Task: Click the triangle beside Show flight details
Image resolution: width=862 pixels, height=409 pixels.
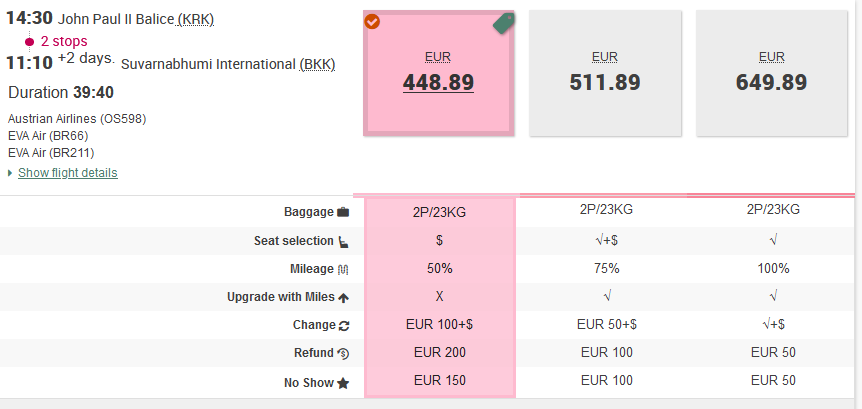Action: [x=10, y=173]
